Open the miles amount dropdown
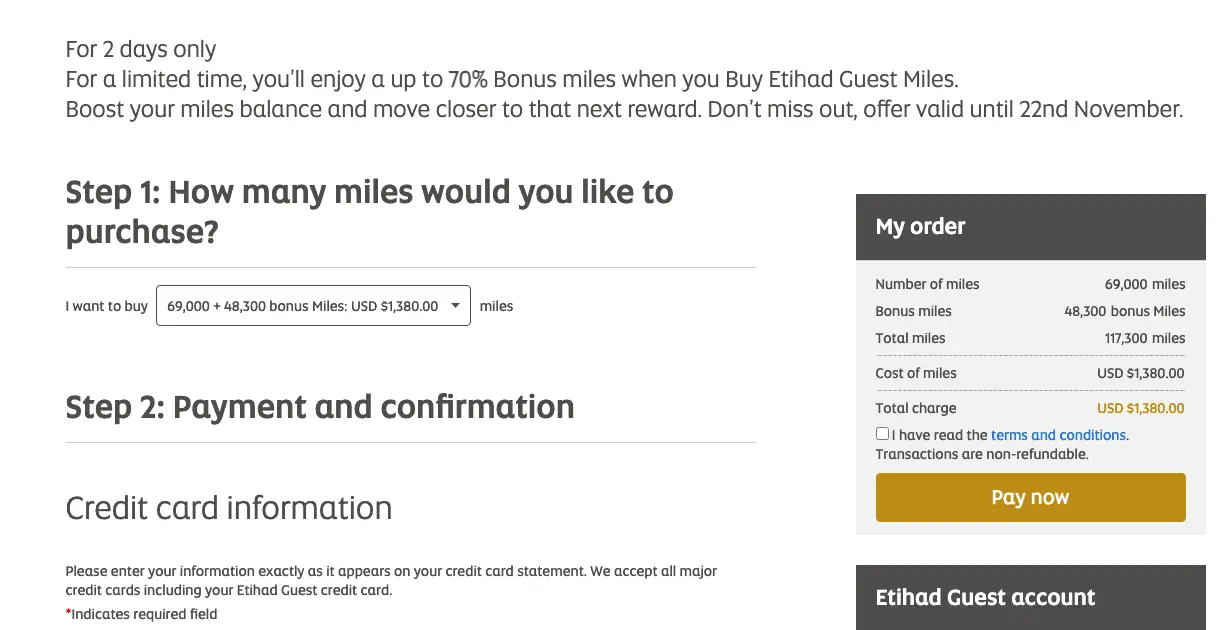Image resolution: width=1226 pixels, height=630 pixels. 302,306
